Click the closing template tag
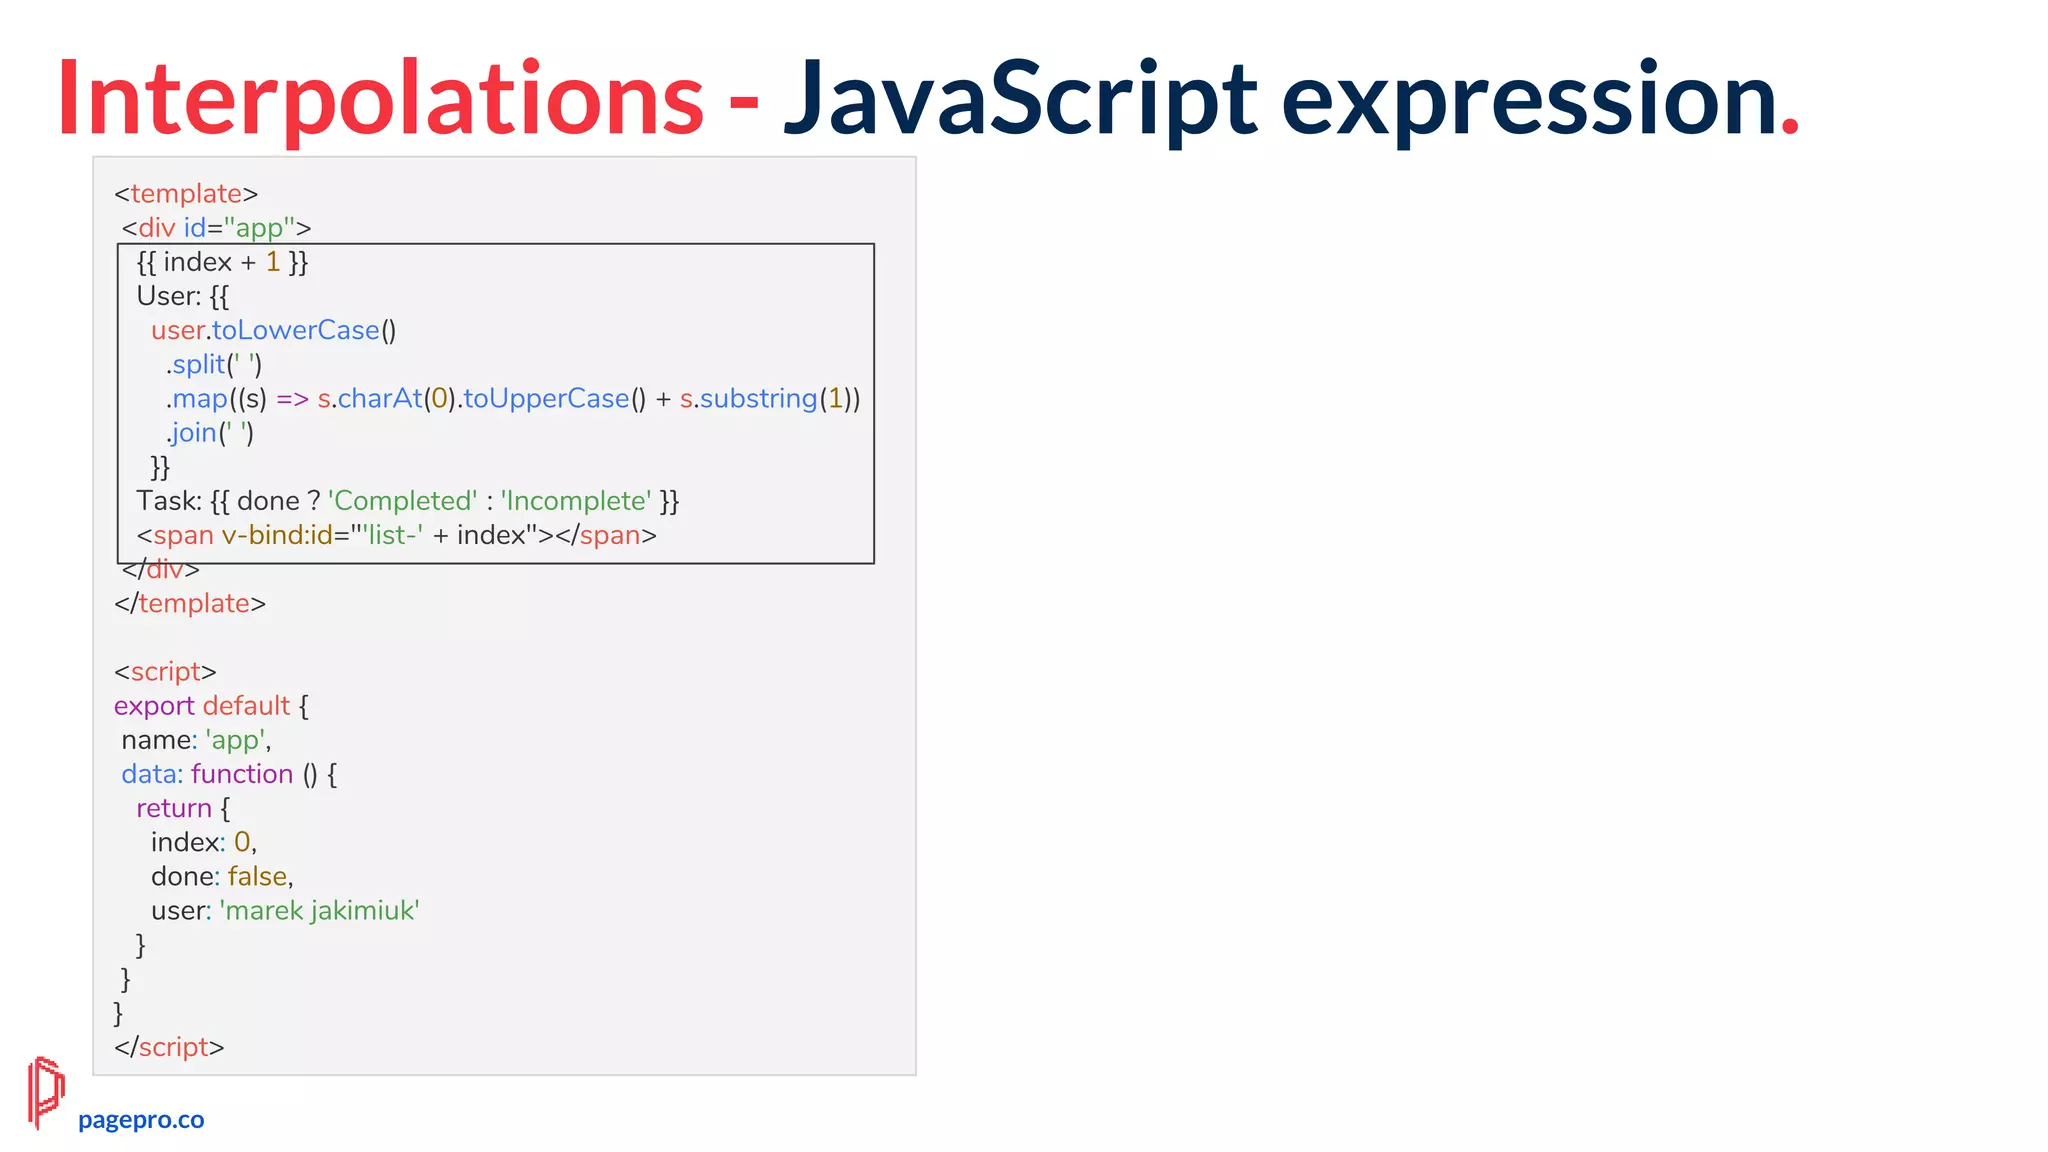The width and height of the screenshot is (2048, 1152). (190, 604)
